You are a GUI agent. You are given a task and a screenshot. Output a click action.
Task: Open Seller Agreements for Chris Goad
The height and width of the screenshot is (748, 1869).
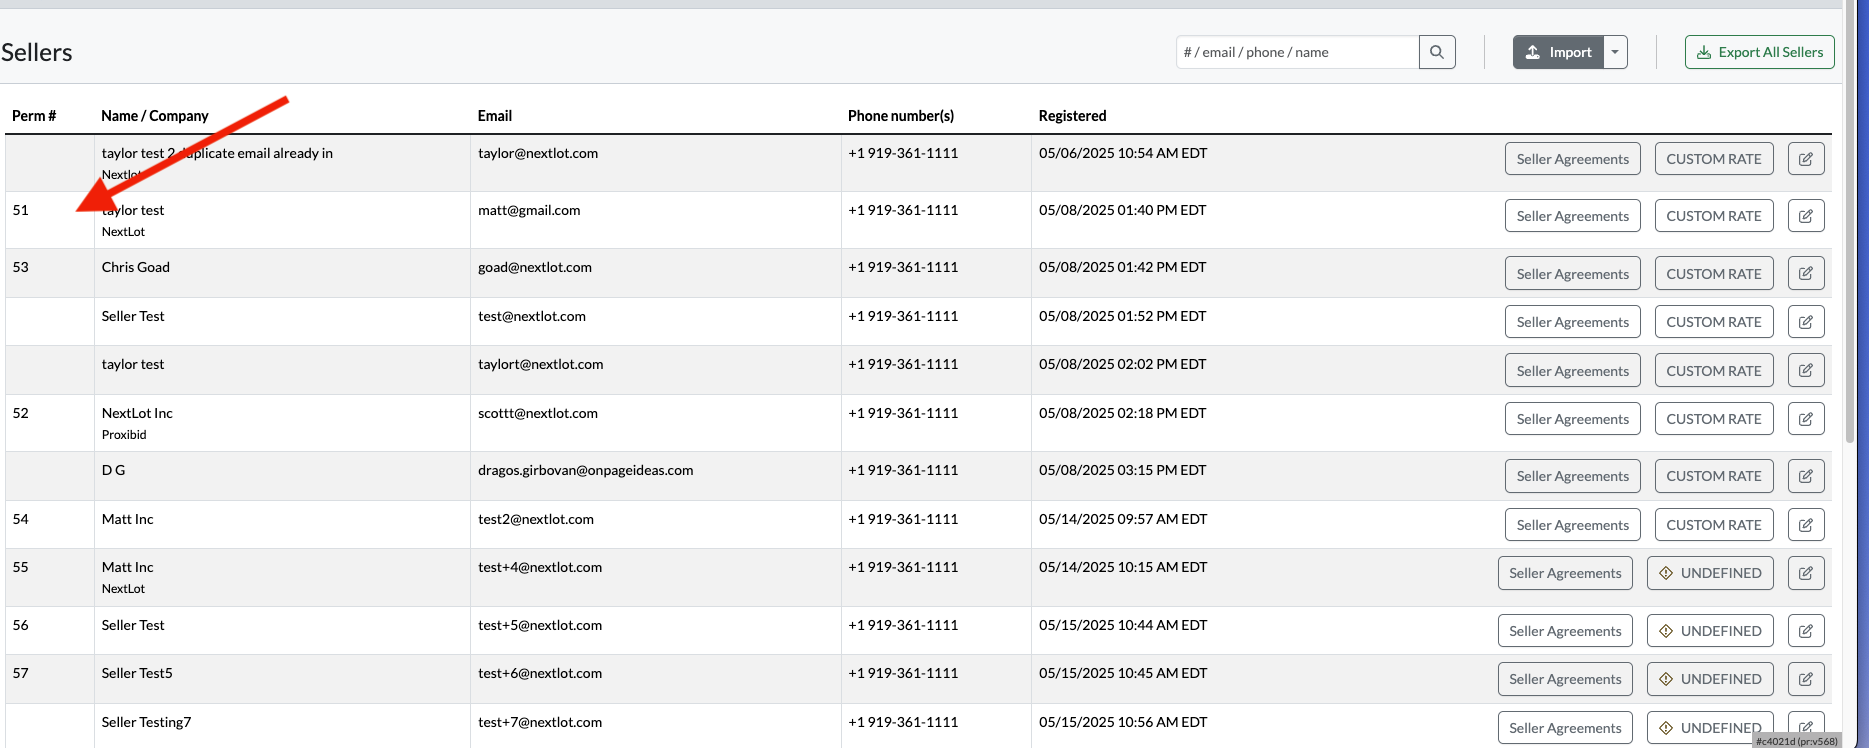pyautogui.click(x=1573, y=273)
